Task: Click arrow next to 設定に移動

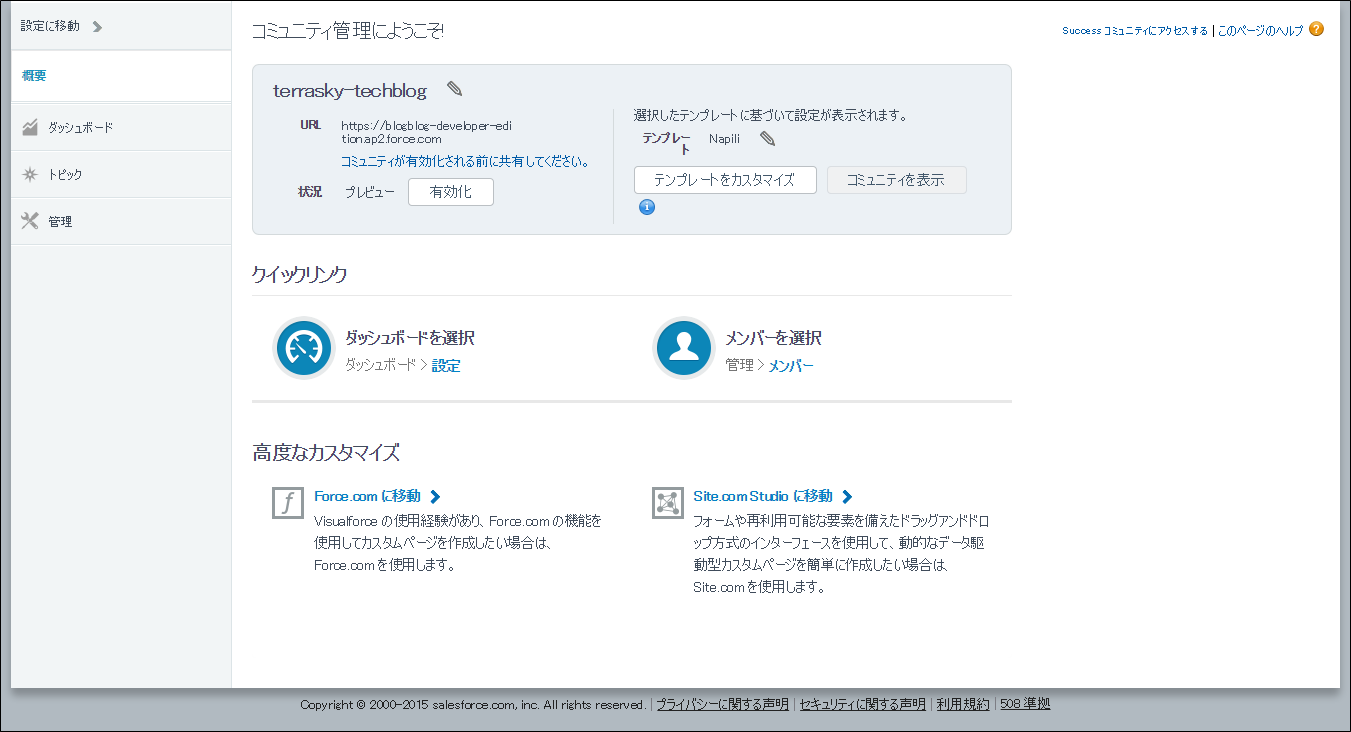Action: tap(97, 27)
